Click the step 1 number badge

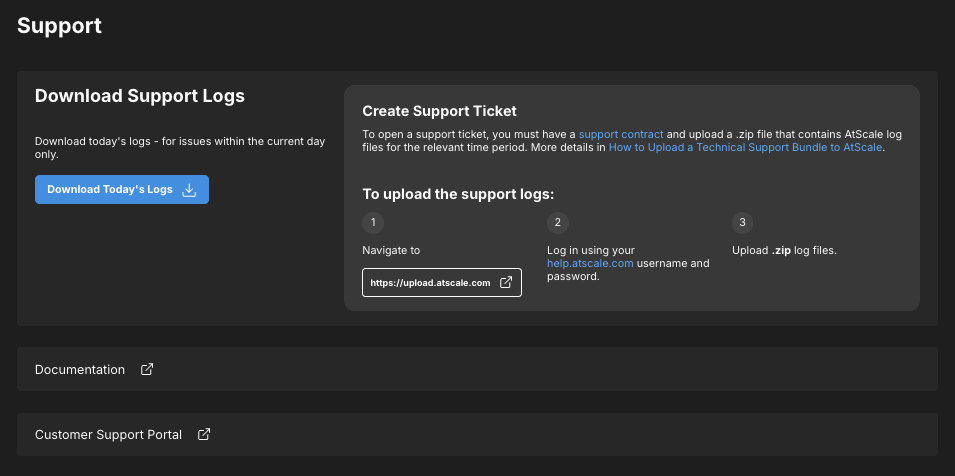(x=373, y=222)
